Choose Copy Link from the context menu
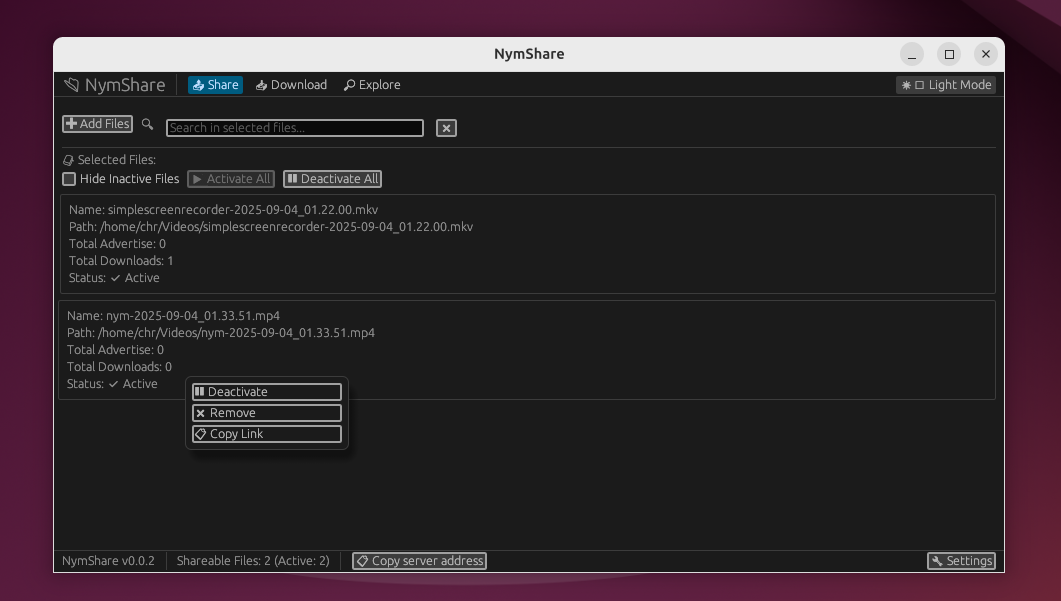The image size is (1061, 601). click(266, 434)
